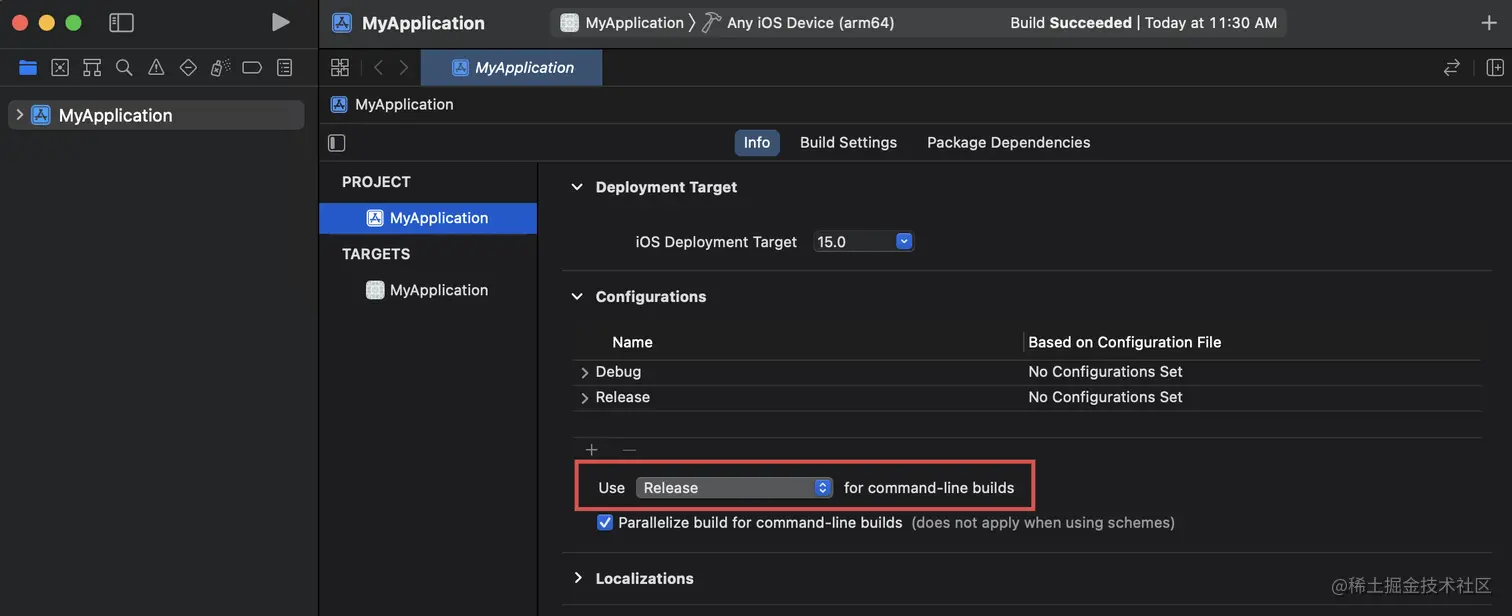Remove configuration with minus button

(x=629, y=450)
